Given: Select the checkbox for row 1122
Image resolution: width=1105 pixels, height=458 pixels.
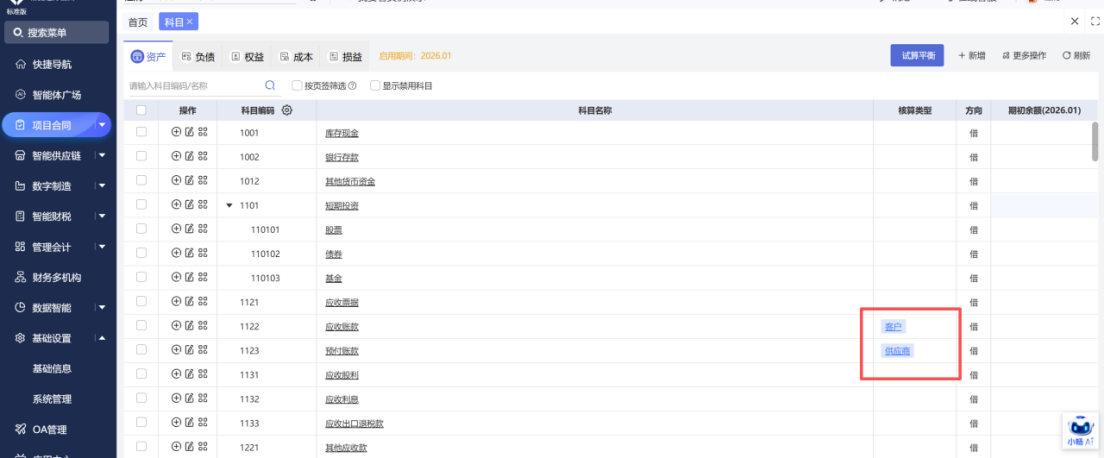Looking at the screenshot, I should pyautogui.click(x=142, y=325).
